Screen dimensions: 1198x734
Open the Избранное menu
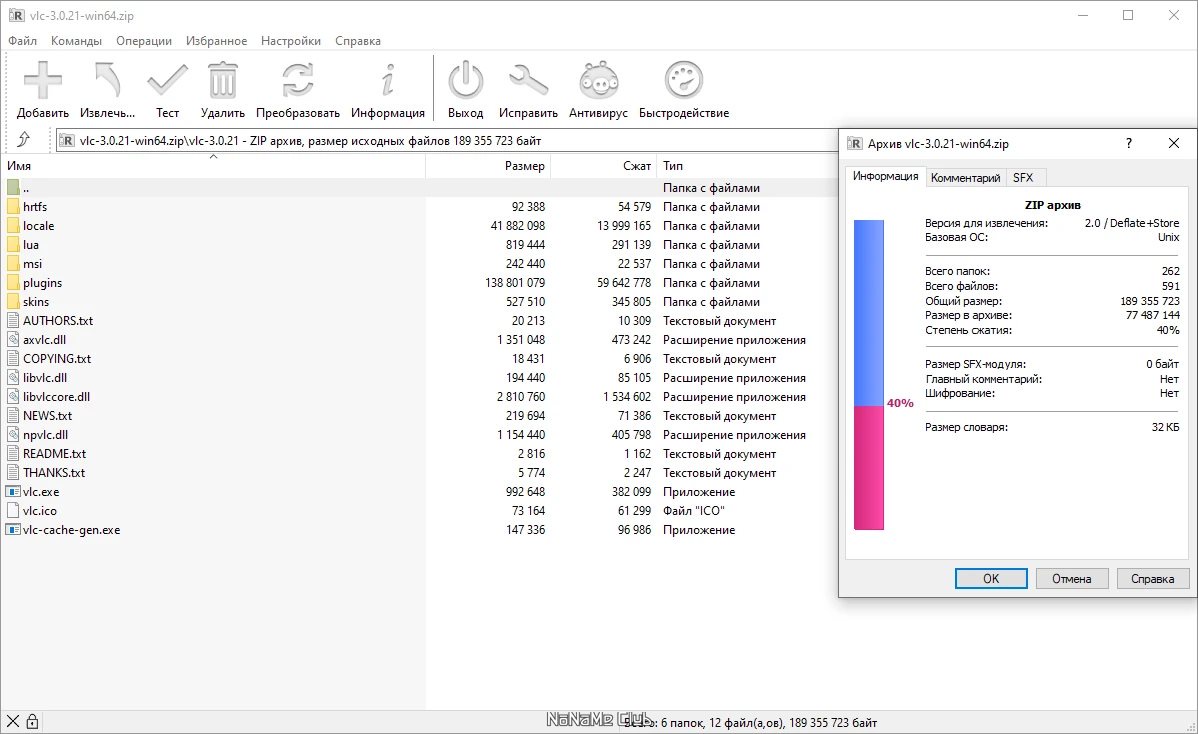point(216,40)
